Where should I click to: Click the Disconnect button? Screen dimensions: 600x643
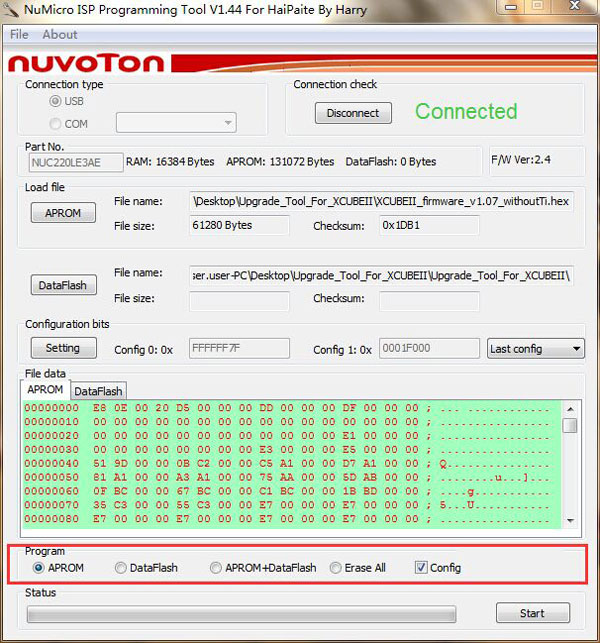point(353,113)
